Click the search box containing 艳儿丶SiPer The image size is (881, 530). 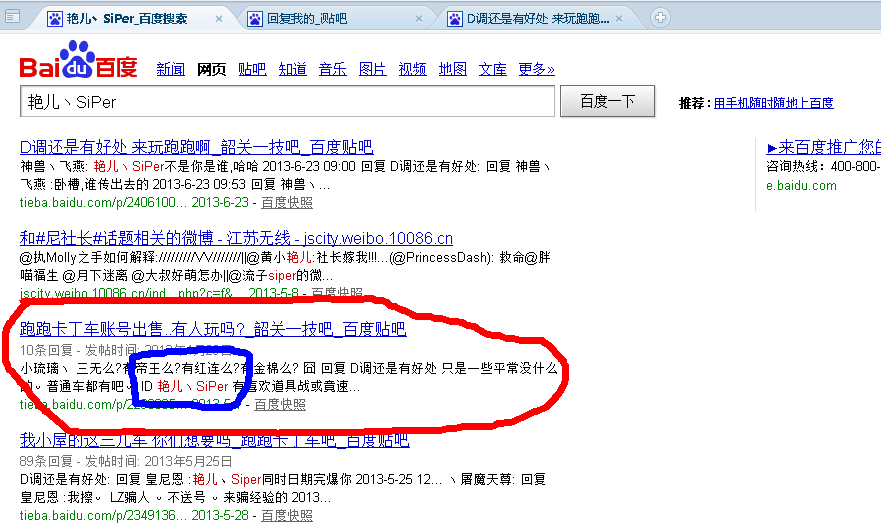(287, 101)
